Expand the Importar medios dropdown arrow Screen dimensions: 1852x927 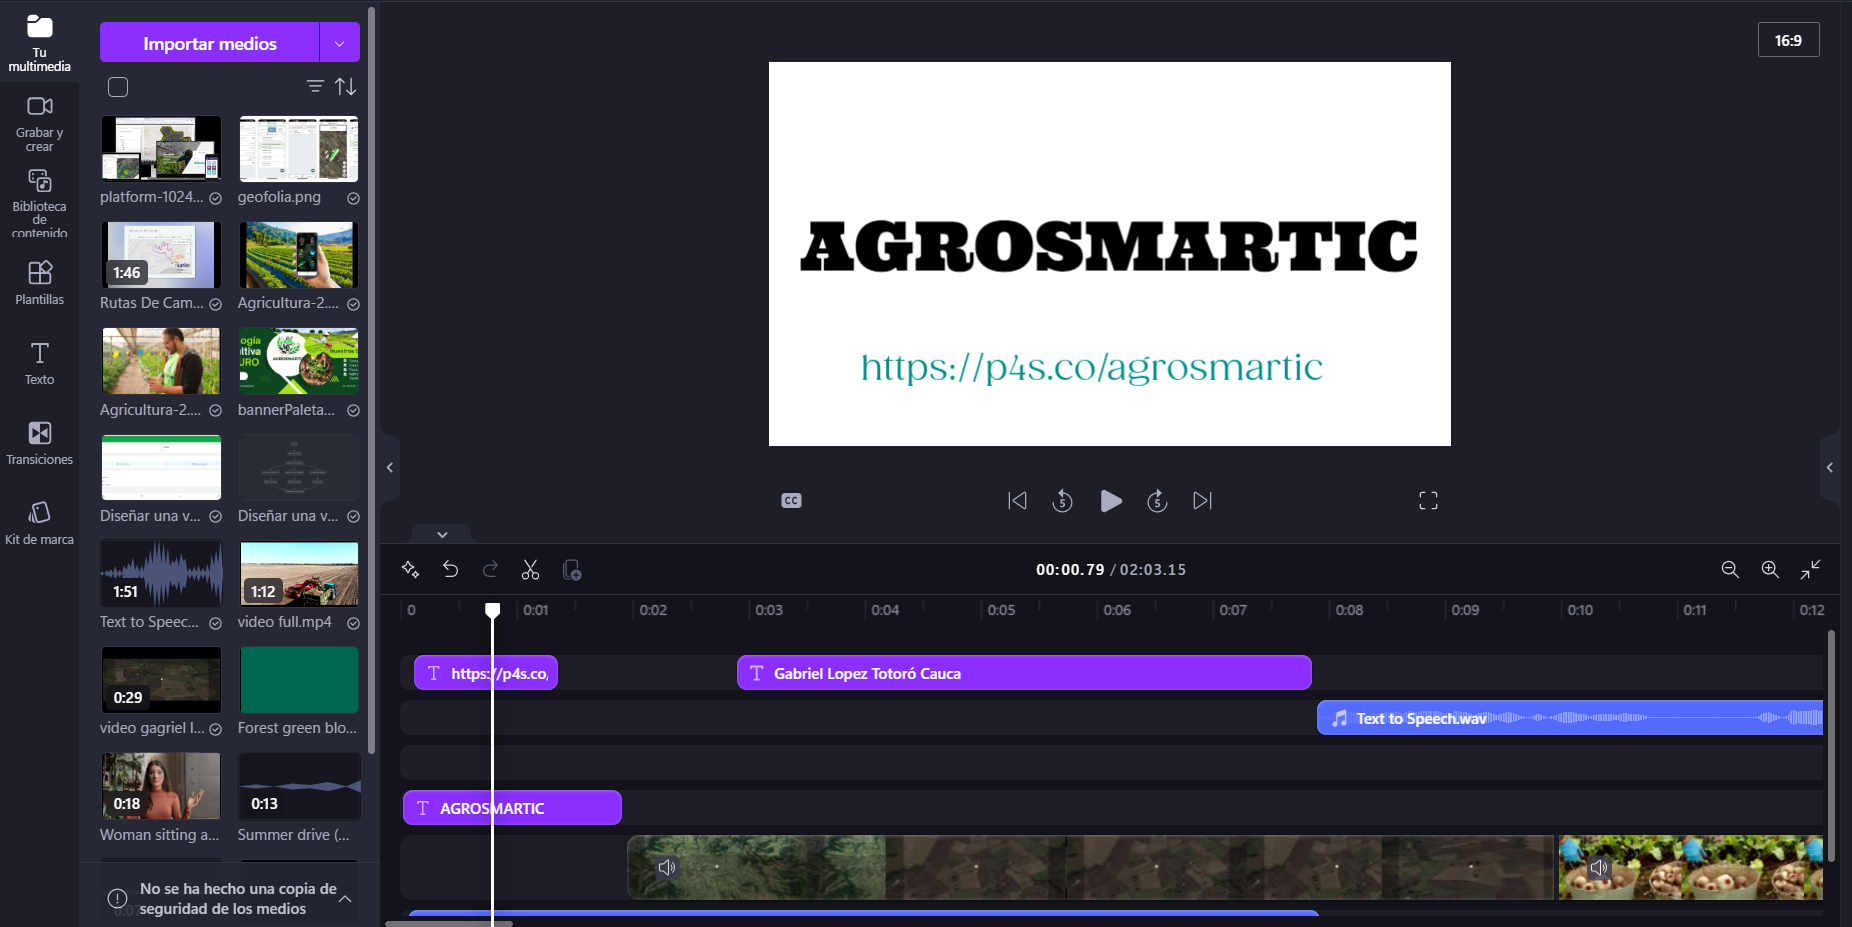pos(340,43)
